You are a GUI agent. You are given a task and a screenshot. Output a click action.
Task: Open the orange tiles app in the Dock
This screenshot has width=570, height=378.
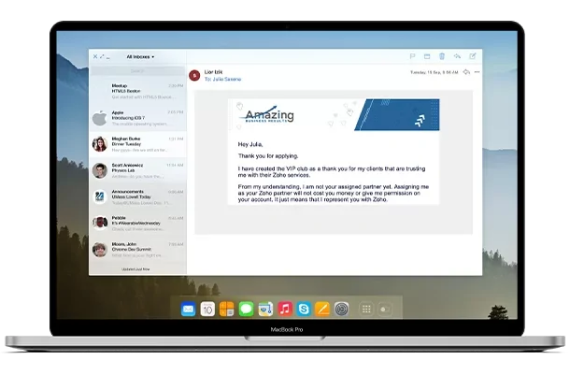(227, 309)
